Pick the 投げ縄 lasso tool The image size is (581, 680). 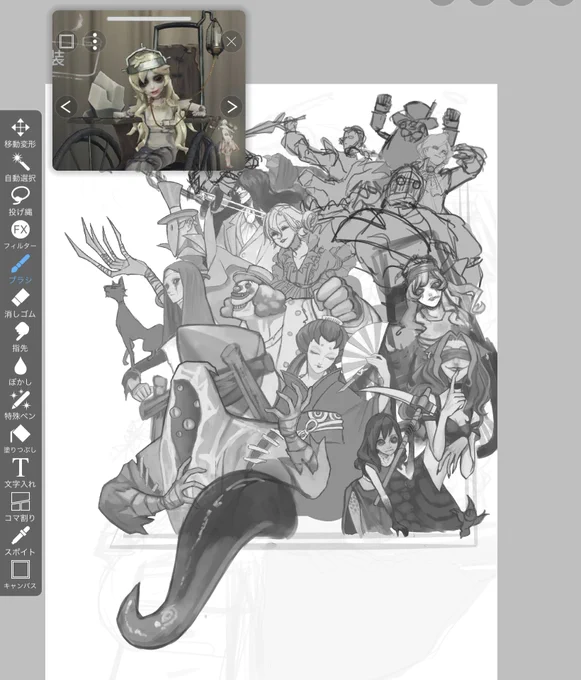click(x=20, y=201)
